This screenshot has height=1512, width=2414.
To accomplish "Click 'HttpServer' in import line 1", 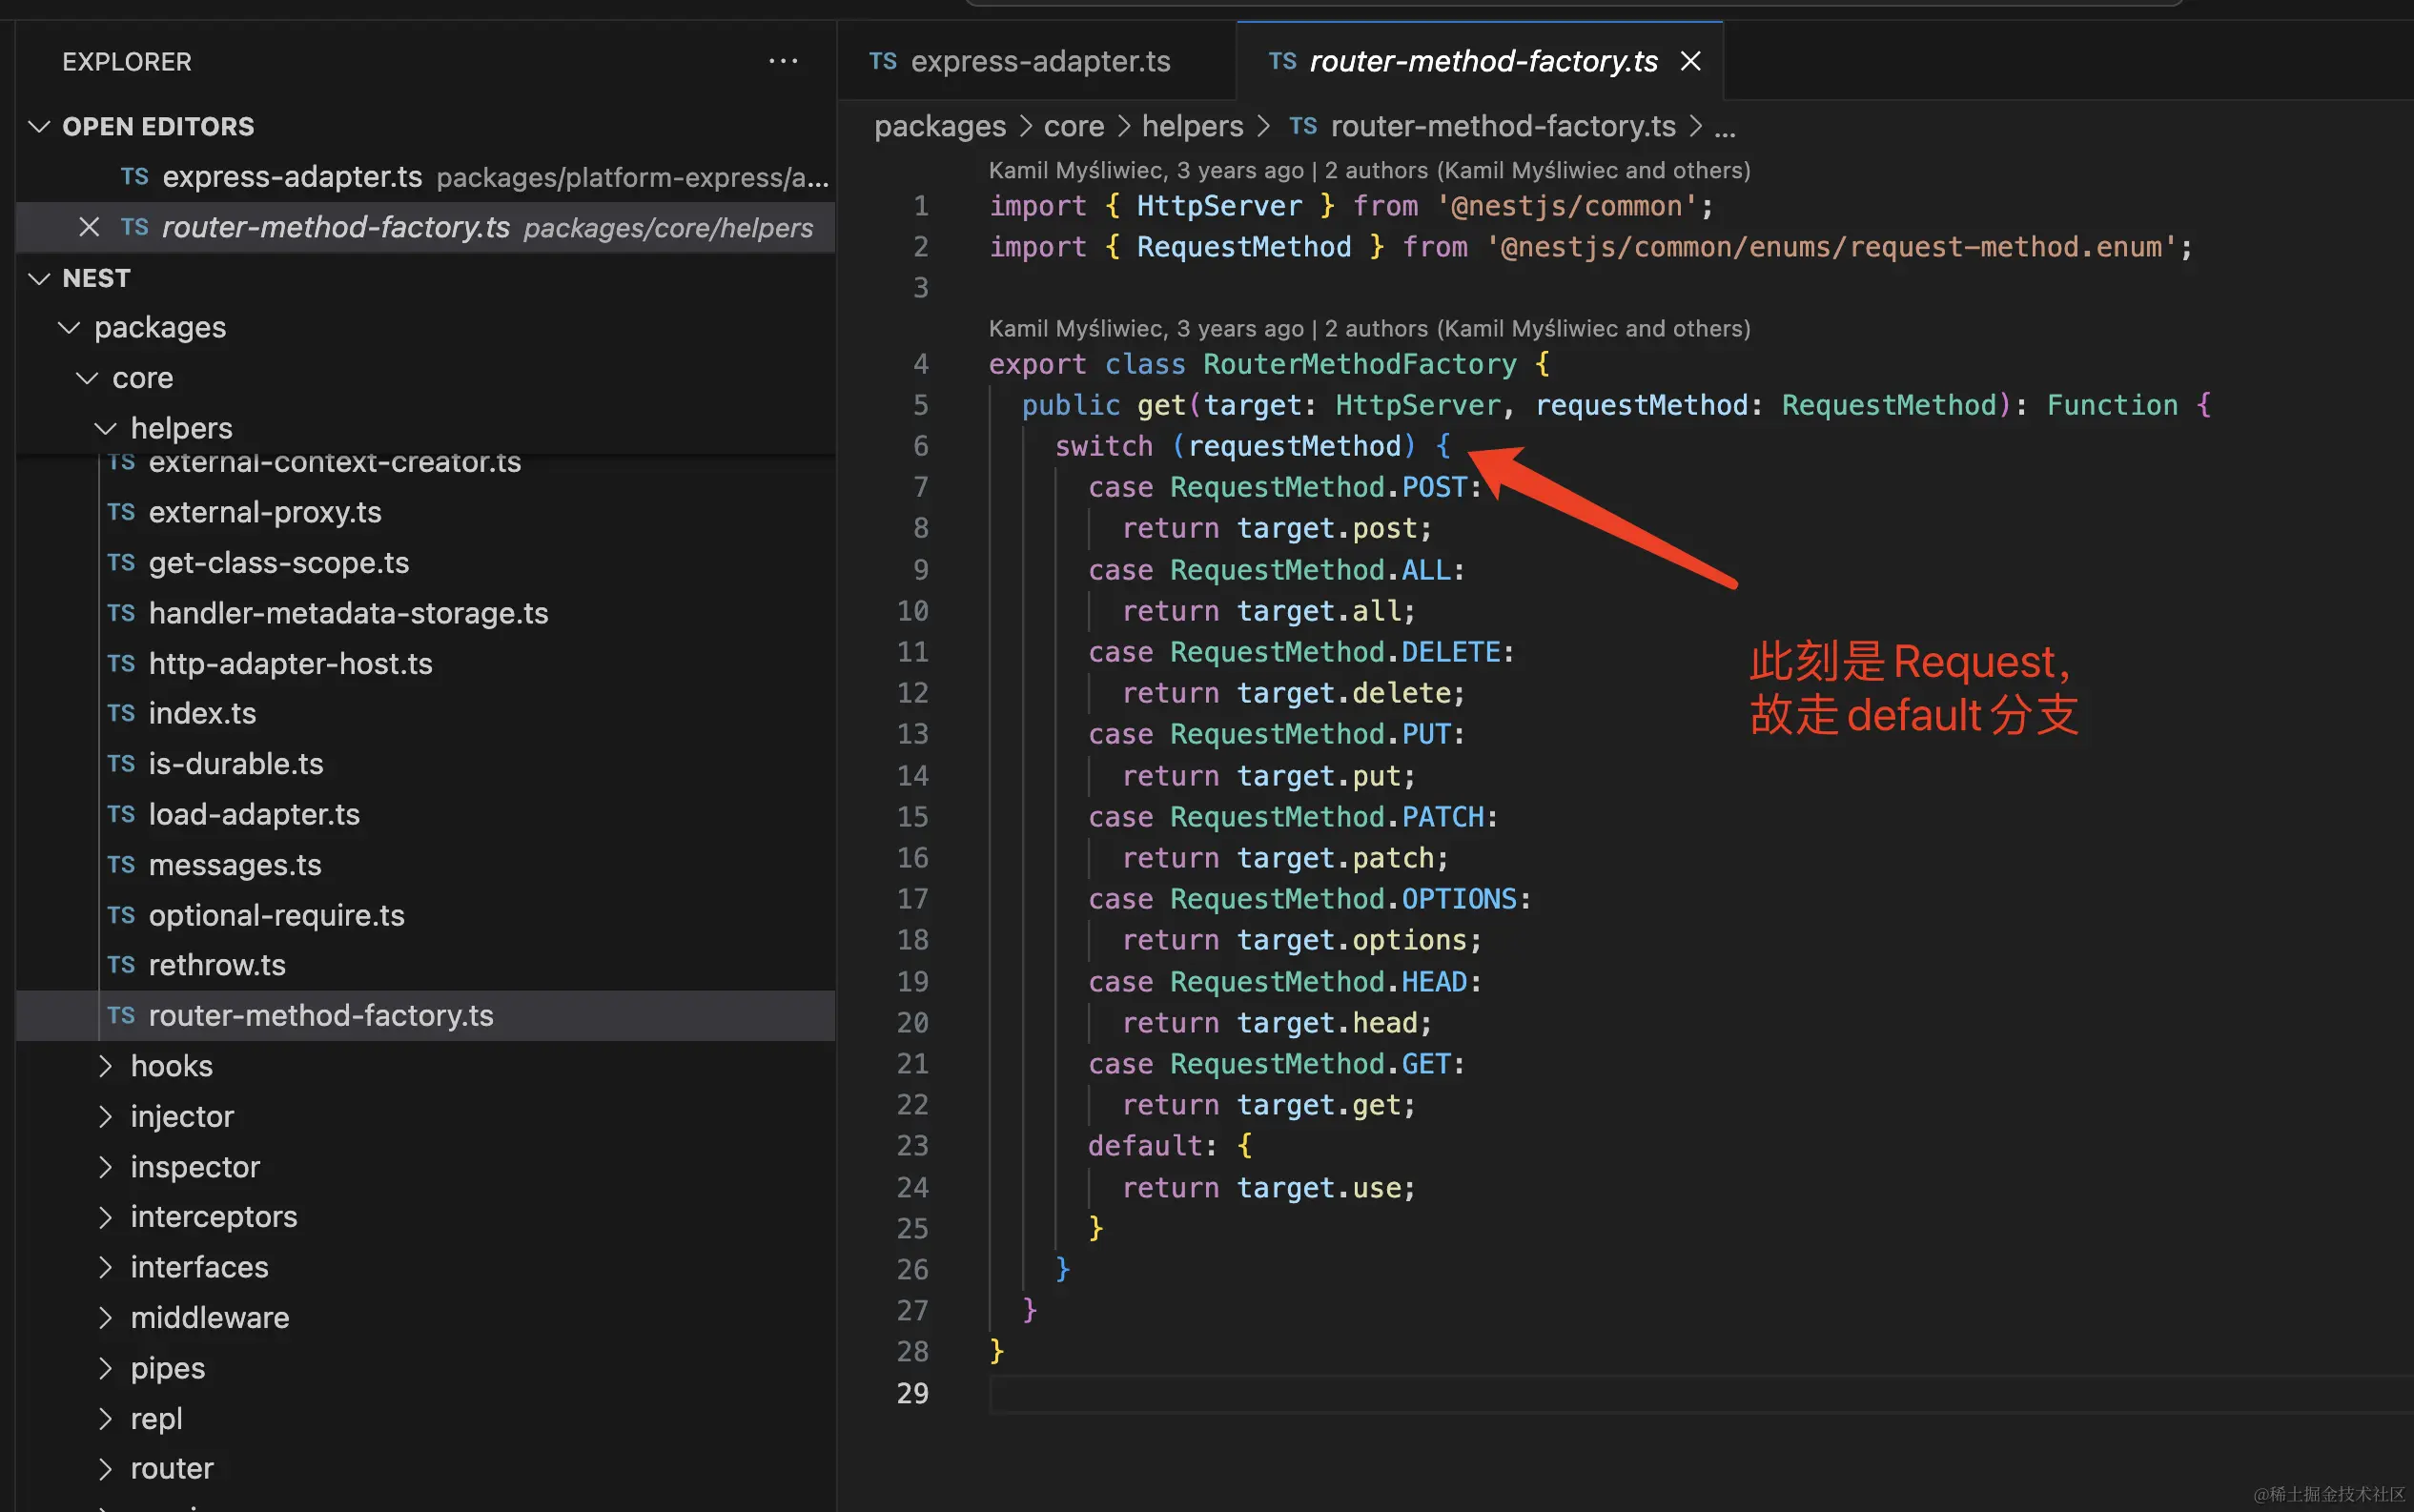I will click(x=1219, y=207).
